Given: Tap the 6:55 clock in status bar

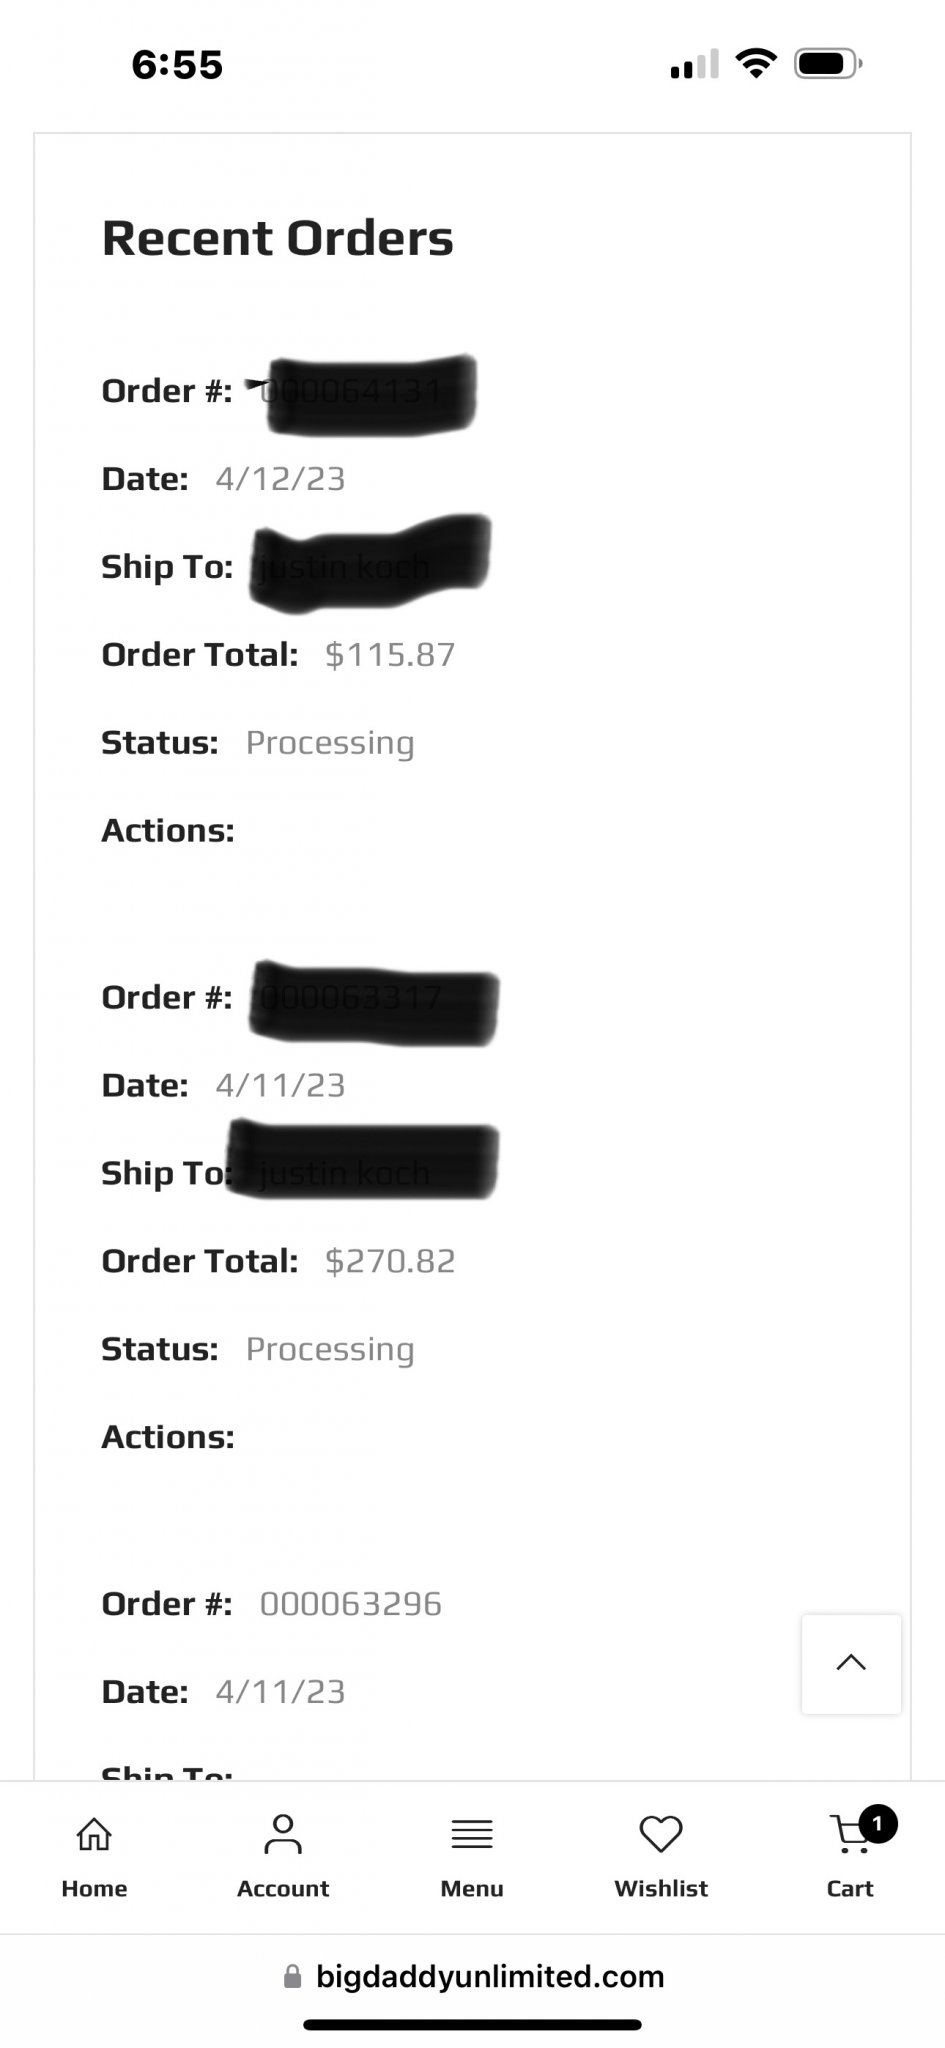Looking at the screenshot, I should [x=177, y=65].
